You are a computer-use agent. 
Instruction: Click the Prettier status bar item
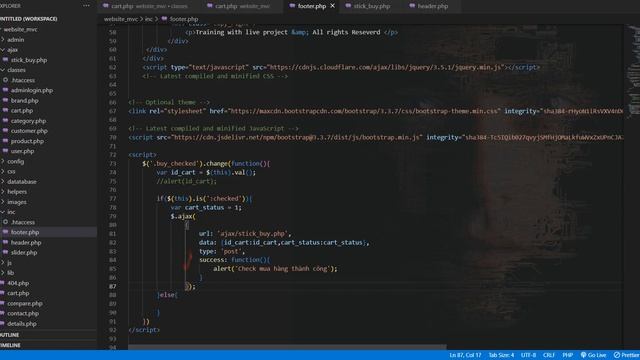pyautogui.click(x=626, y=355)
